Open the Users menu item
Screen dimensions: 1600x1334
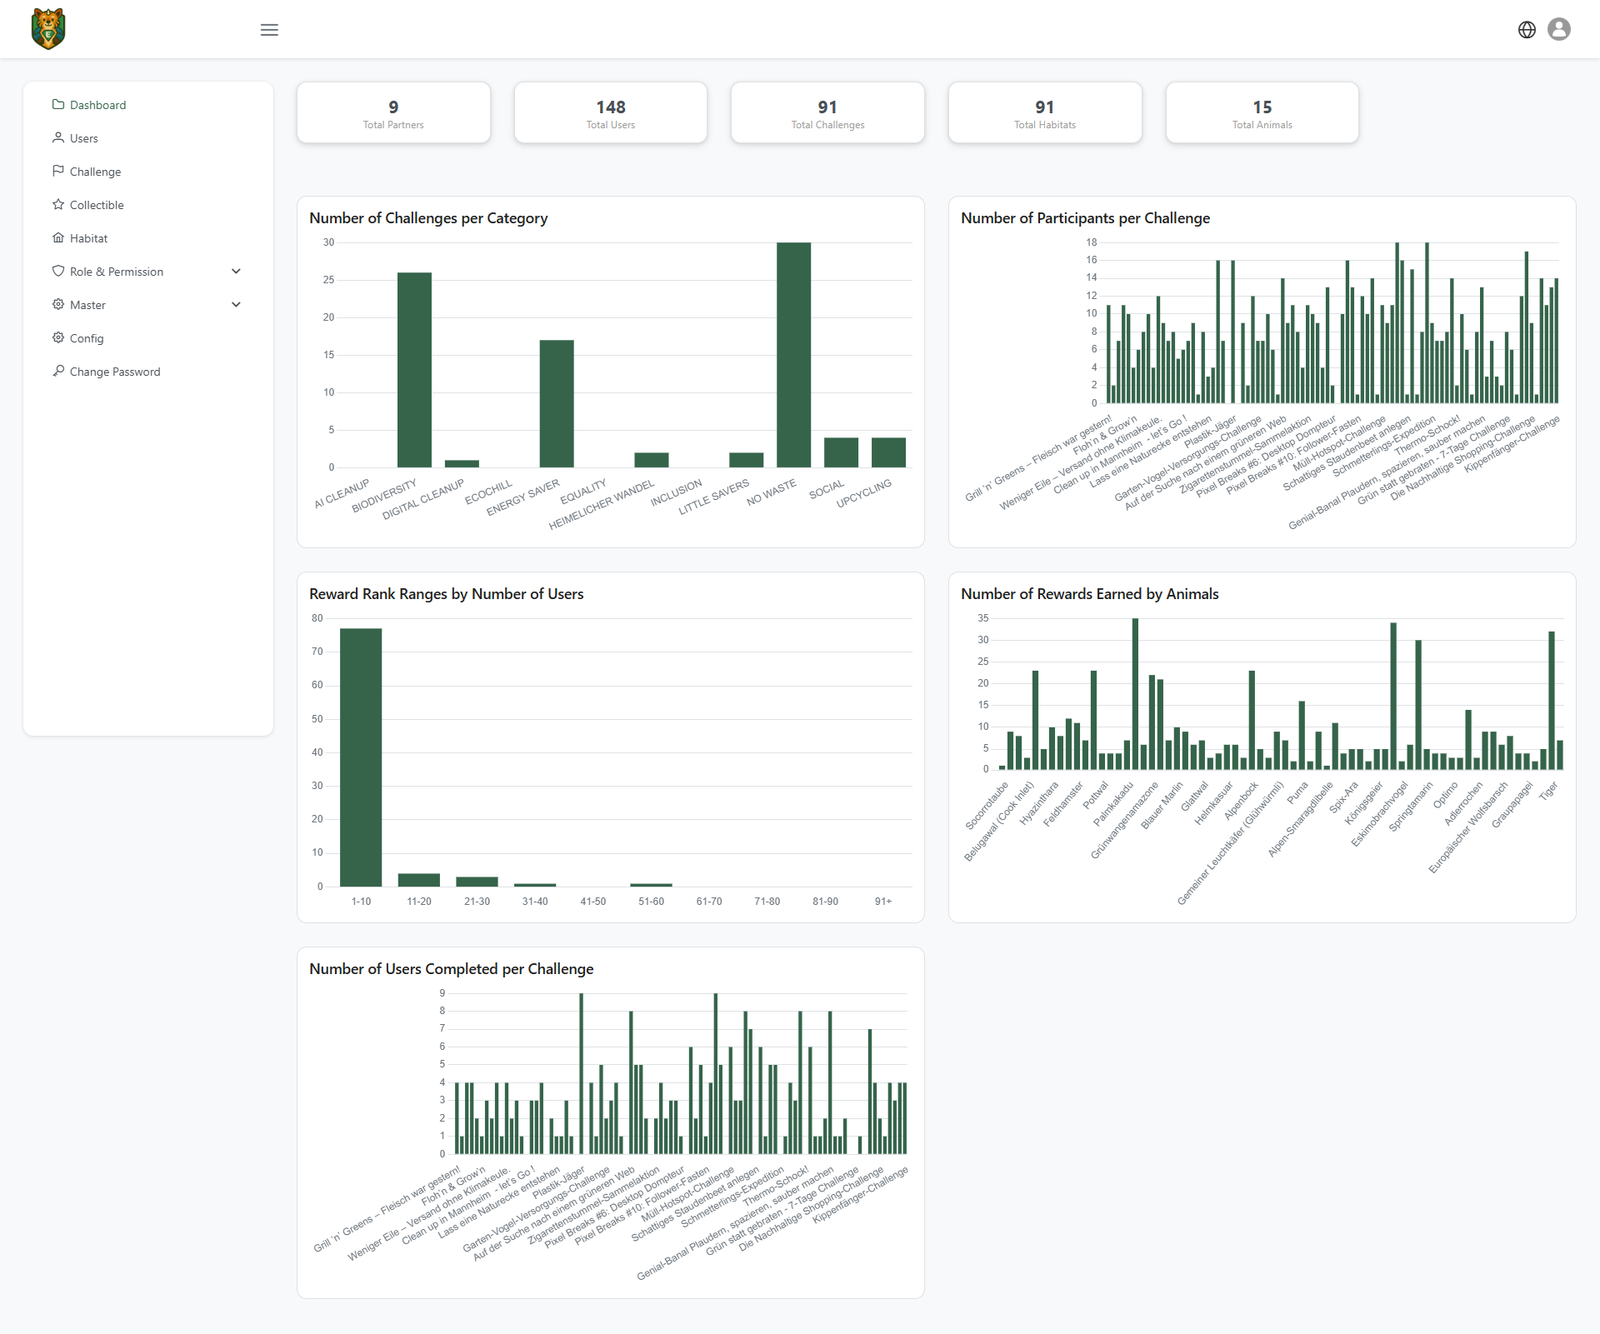tap(84, 138)
